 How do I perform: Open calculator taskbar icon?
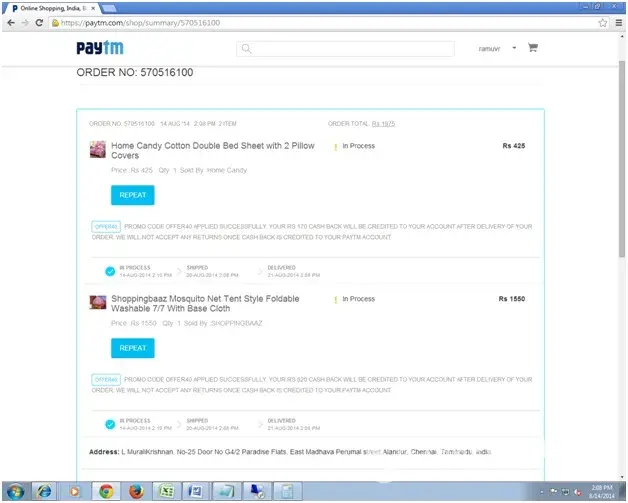287,491
